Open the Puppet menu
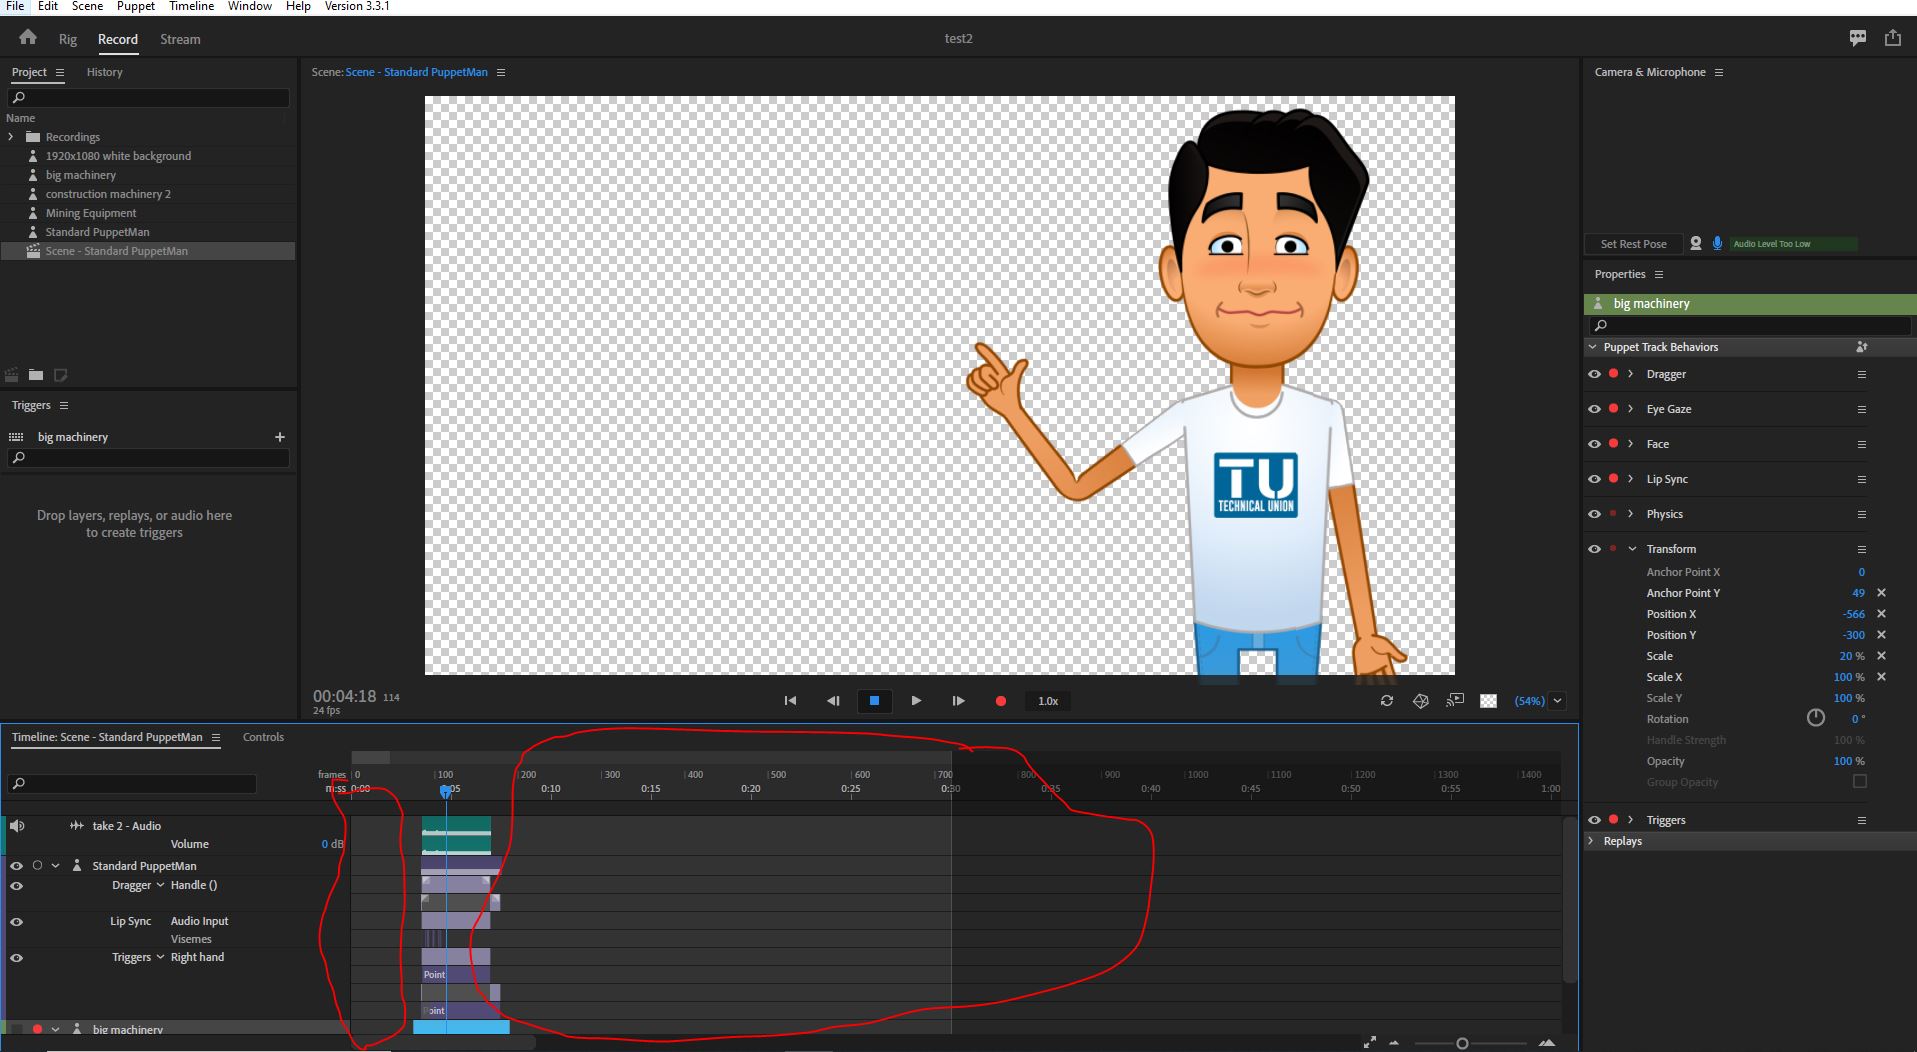 pos(135,6)
